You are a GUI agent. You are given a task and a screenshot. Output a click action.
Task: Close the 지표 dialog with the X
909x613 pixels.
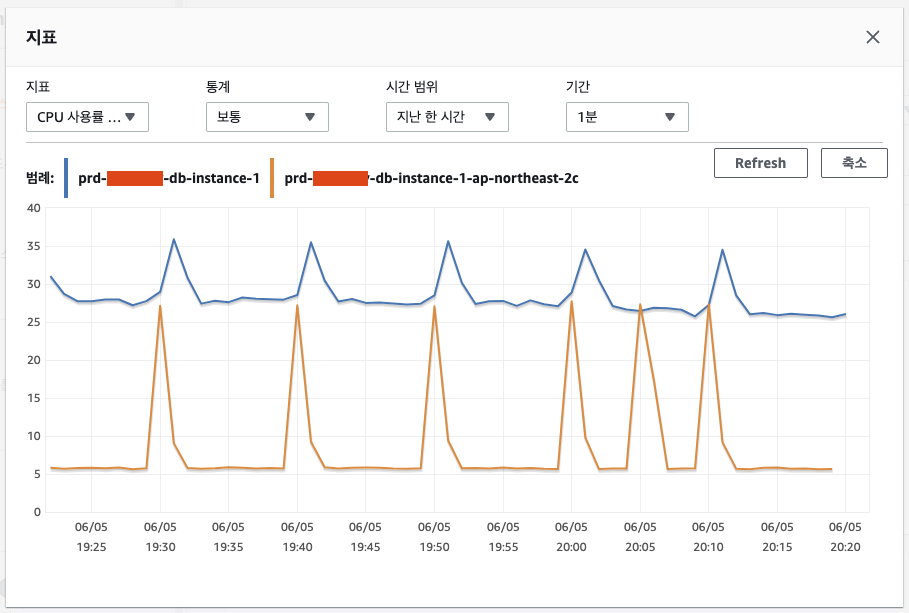tap(872, 37)
